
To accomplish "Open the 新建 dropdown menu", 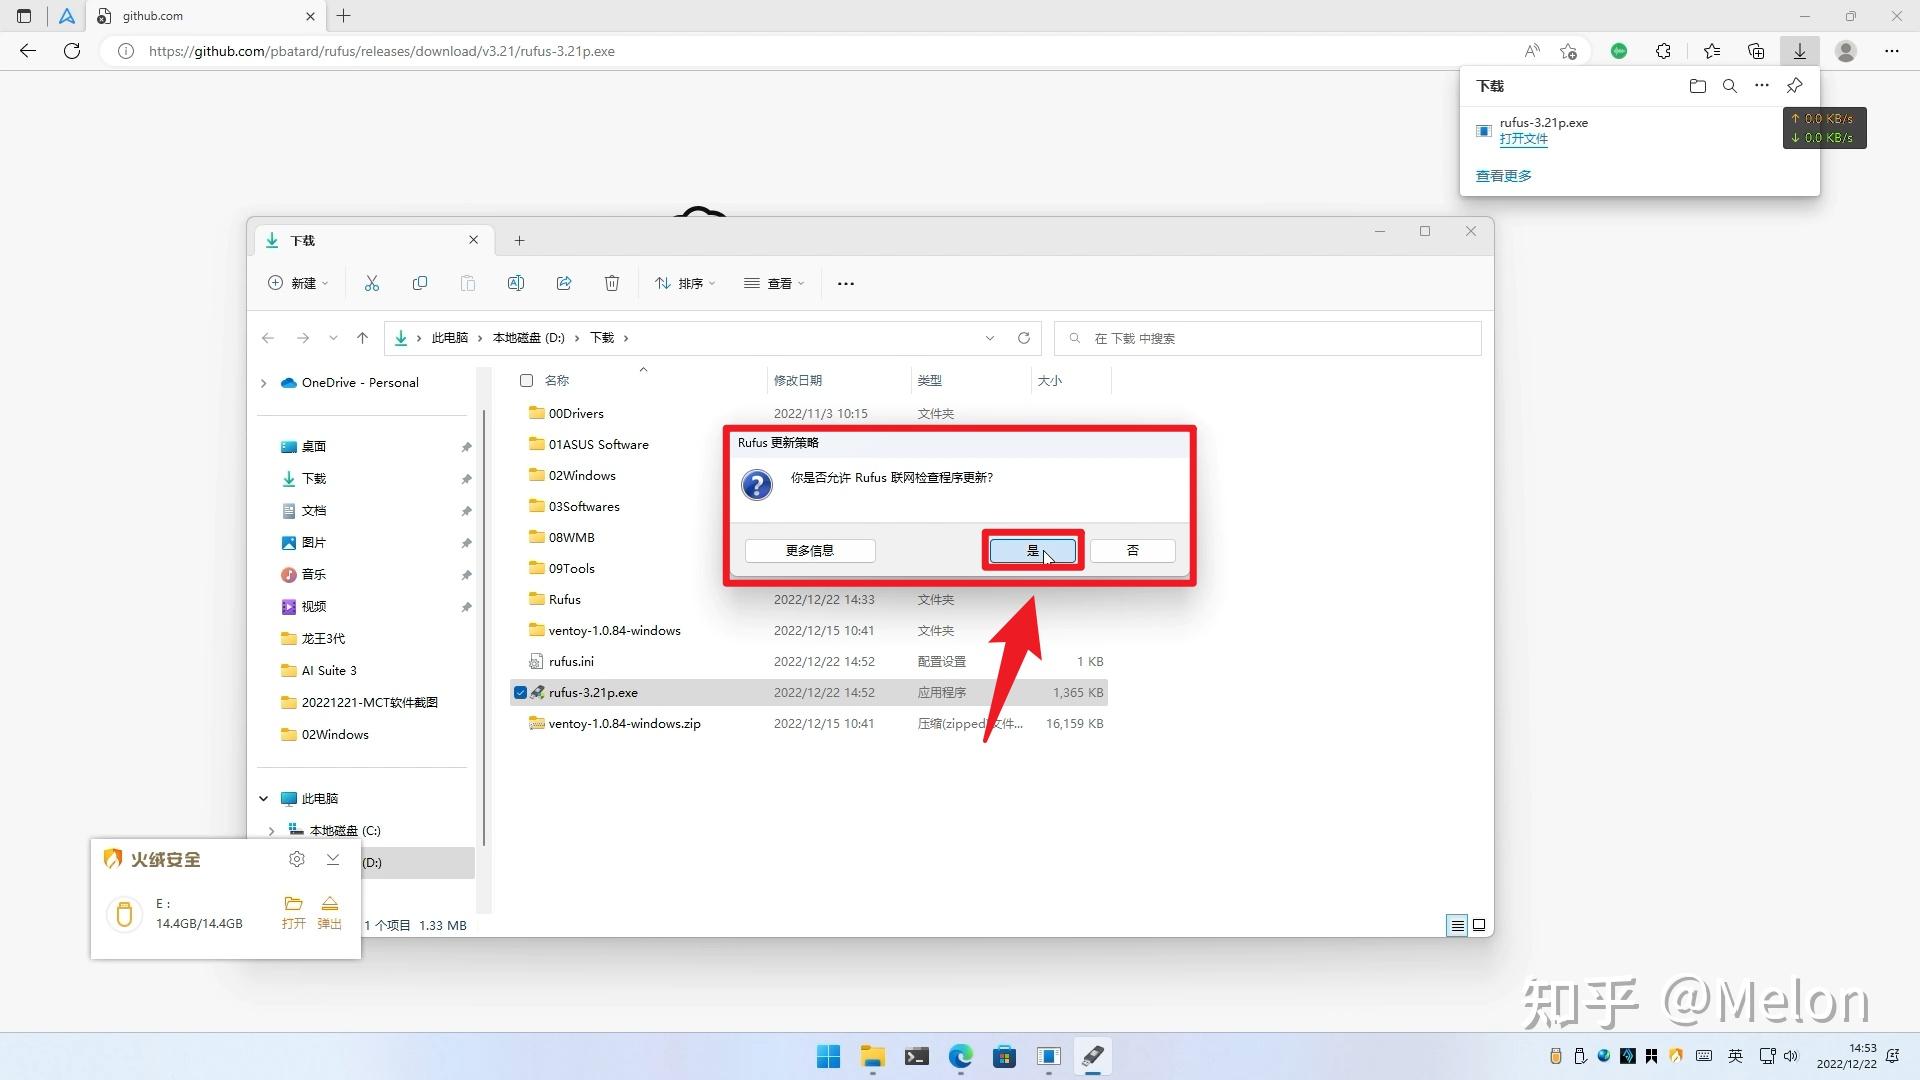I will point(297,283).
